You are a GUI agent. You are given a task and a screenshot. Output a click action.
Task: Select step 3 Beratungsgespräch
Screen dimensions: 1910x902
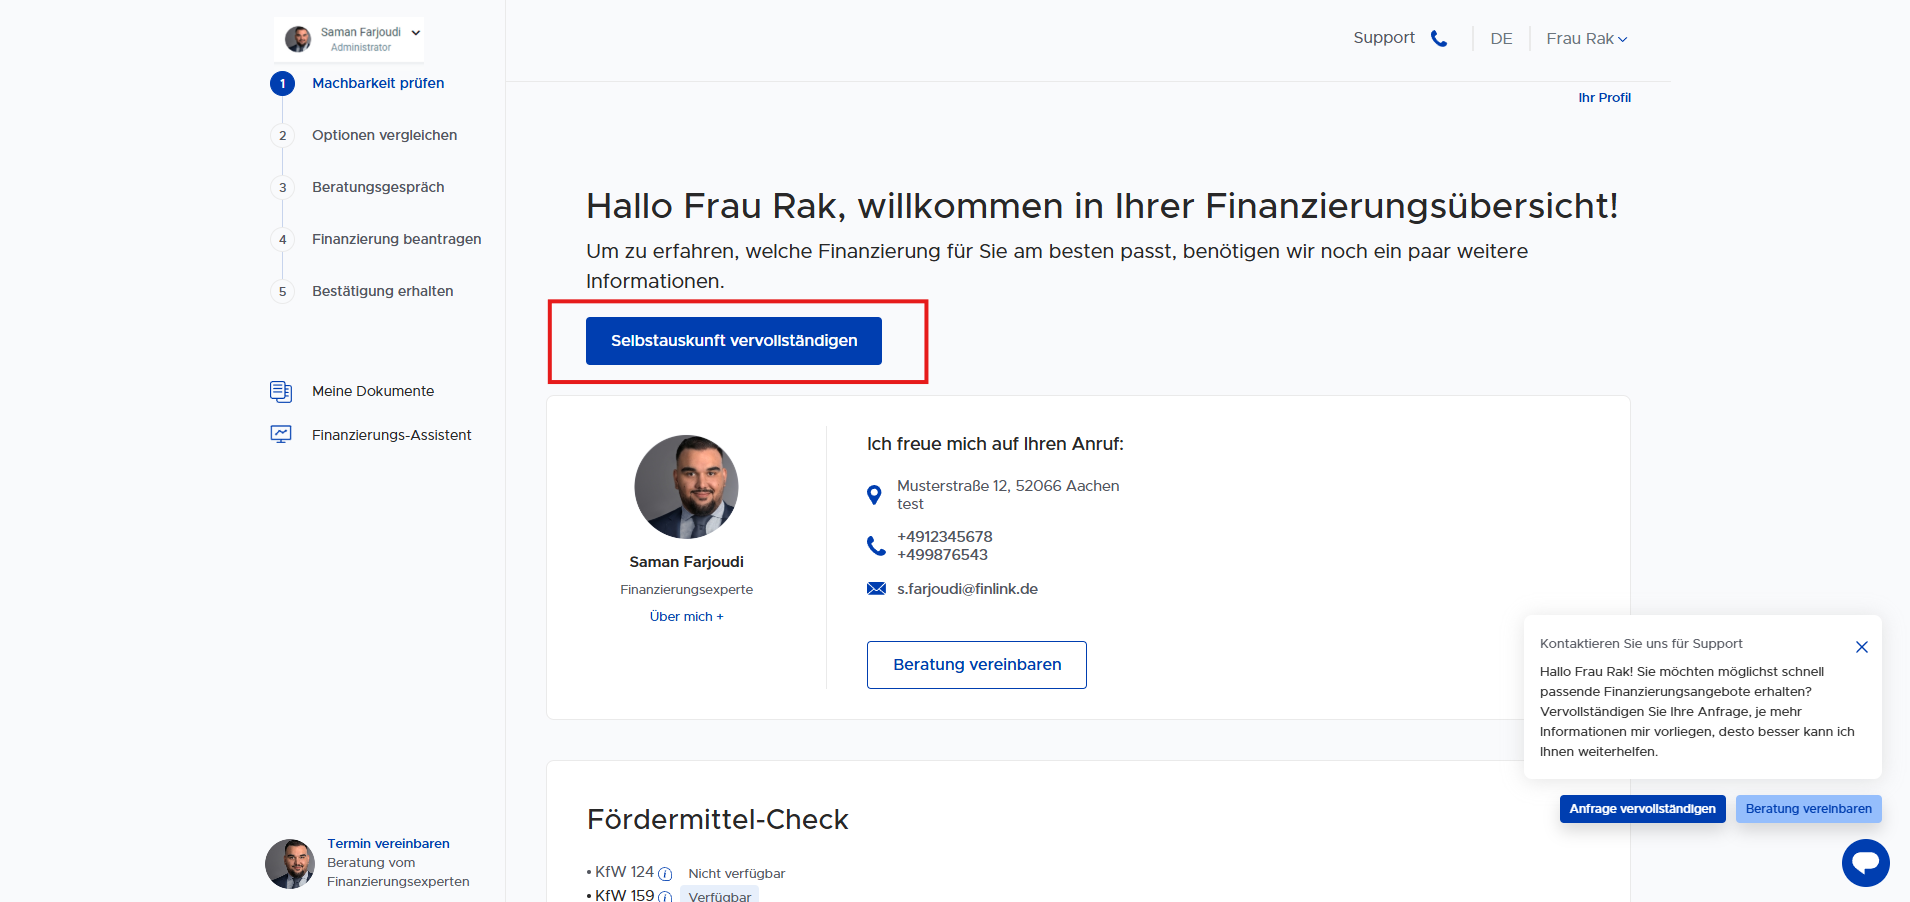378,187
